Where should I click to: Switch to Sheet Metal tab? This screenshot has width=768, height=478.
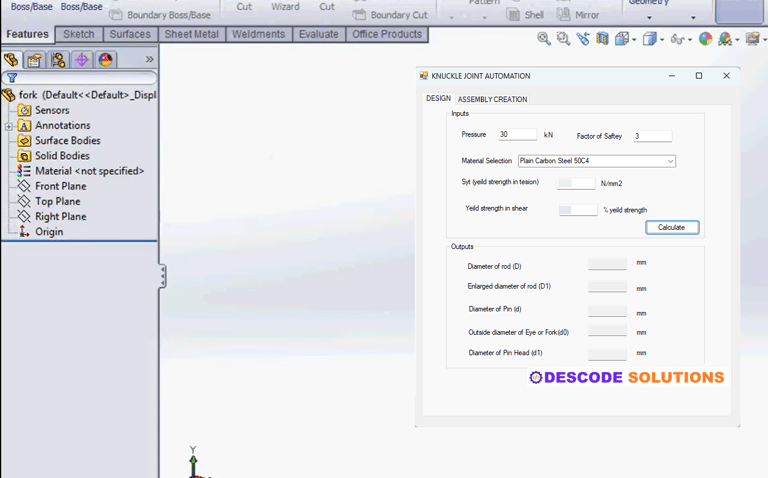coord(192,34)
